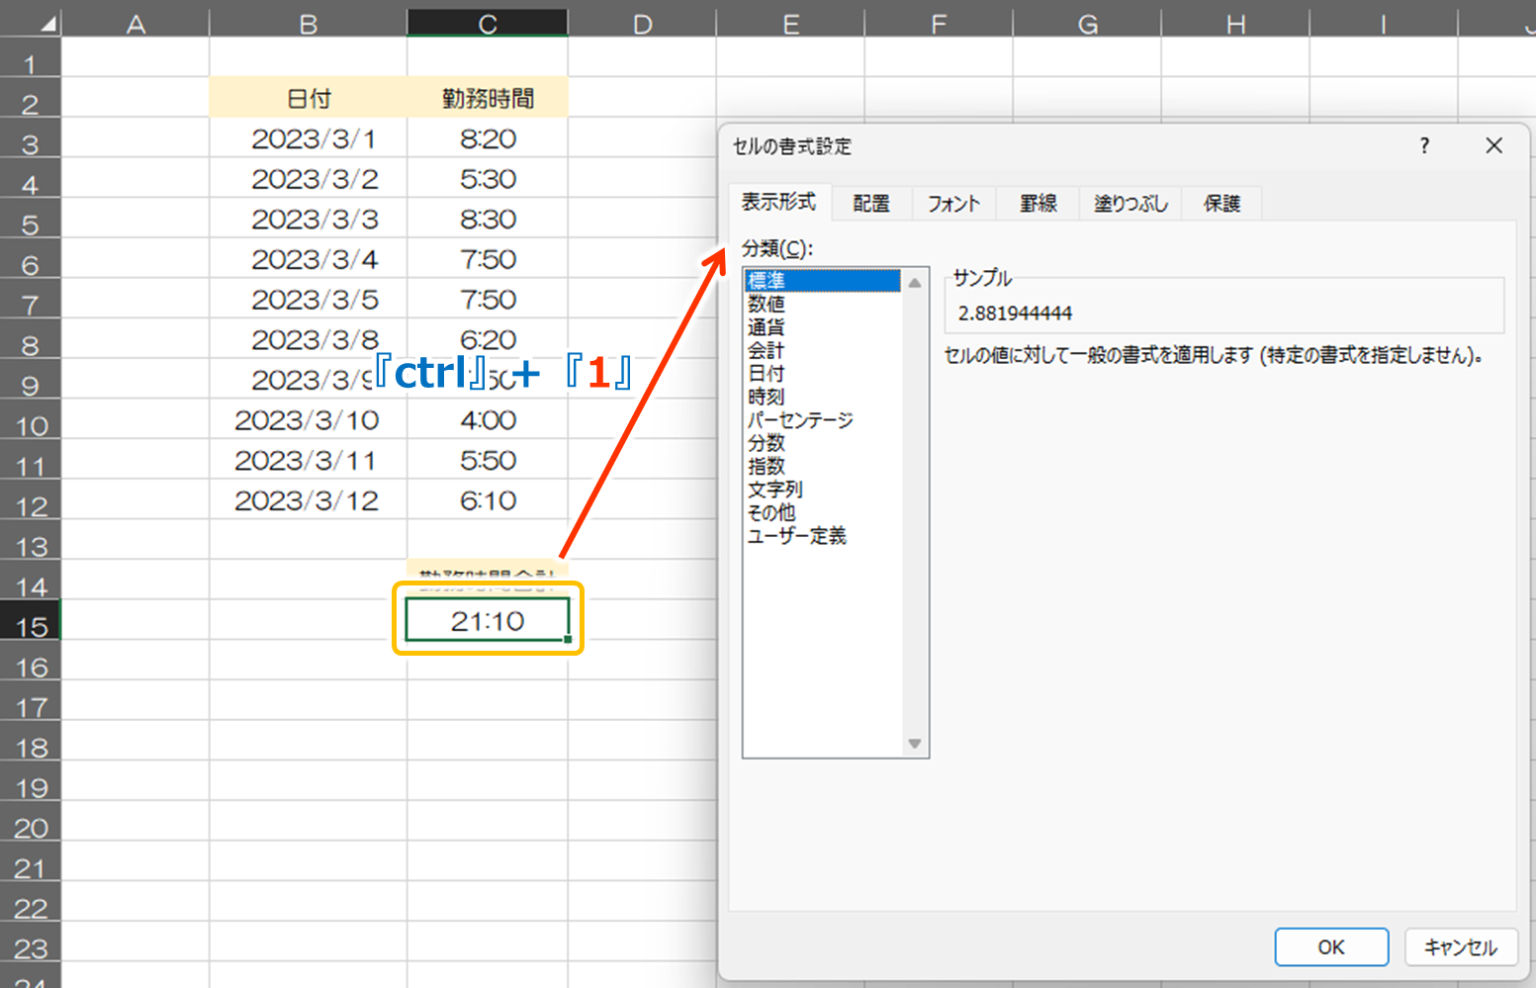Choose ユーザー定義 category
The width and height of the screenshot is (1536, 988).
pyautogui.click(x=797, y=536)
